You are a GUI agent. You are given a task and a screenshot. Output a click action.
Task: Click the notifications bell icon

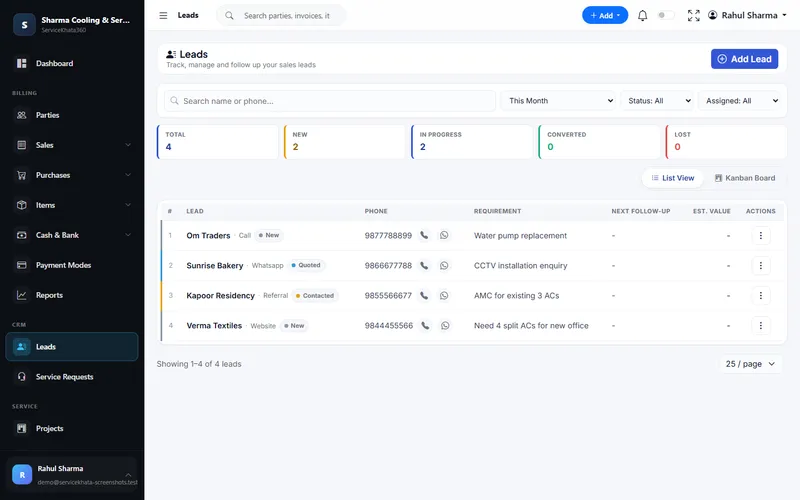coord(642,15)
